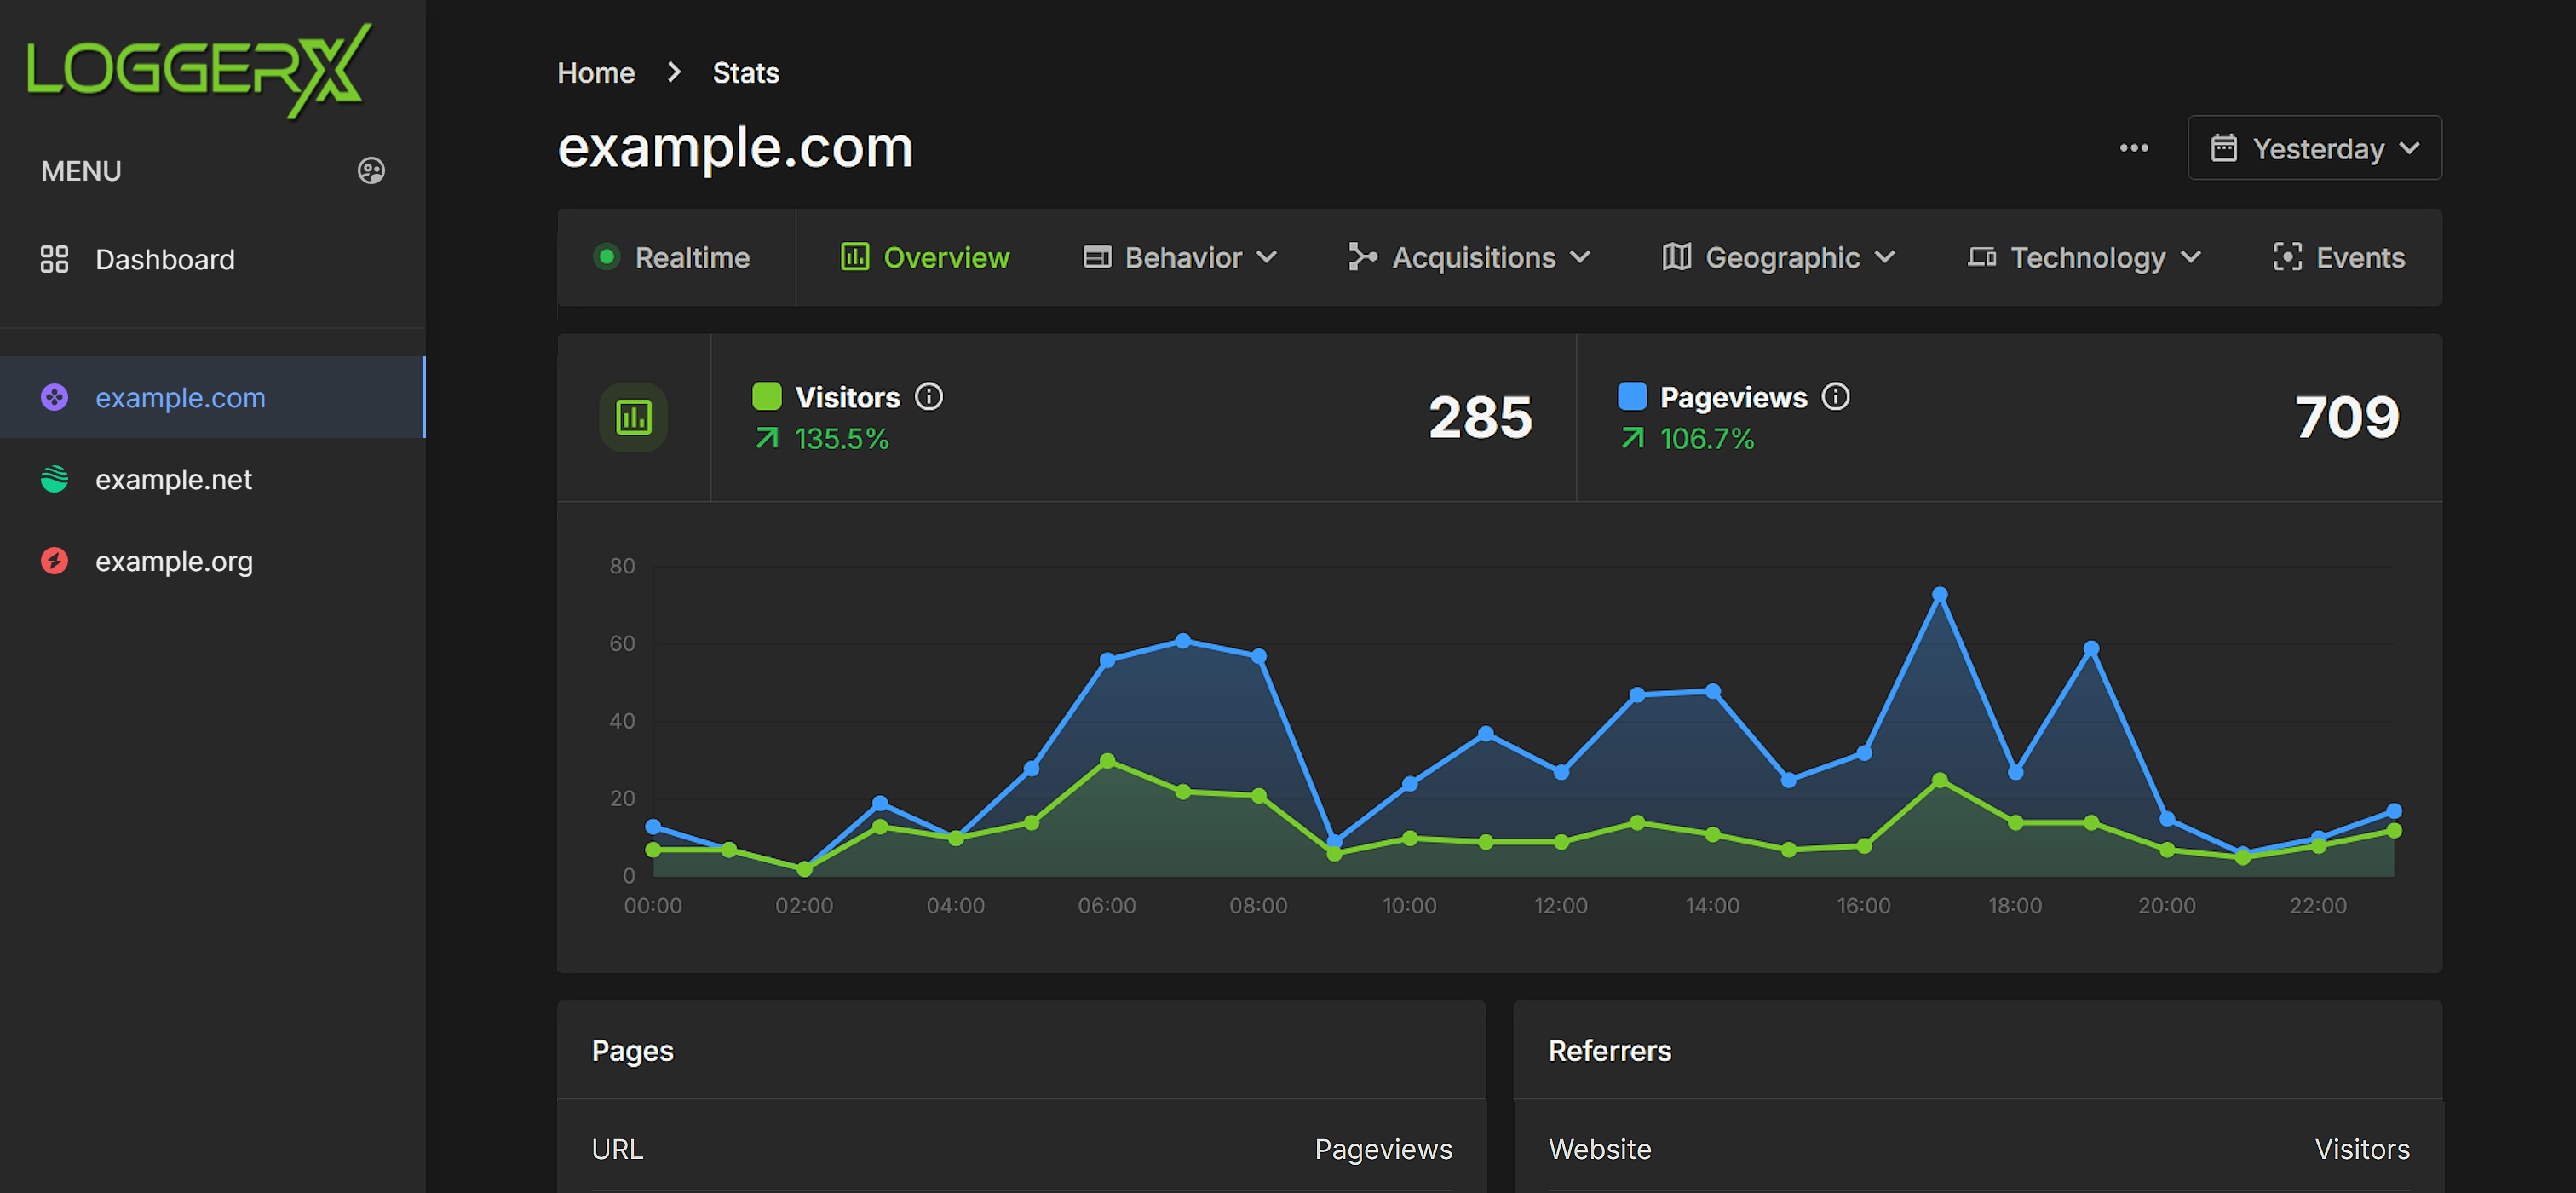Image resolution: width=2576 pixels, height=1193 pixels.
Task: Click the LoggerX logo
Action: 198,70
